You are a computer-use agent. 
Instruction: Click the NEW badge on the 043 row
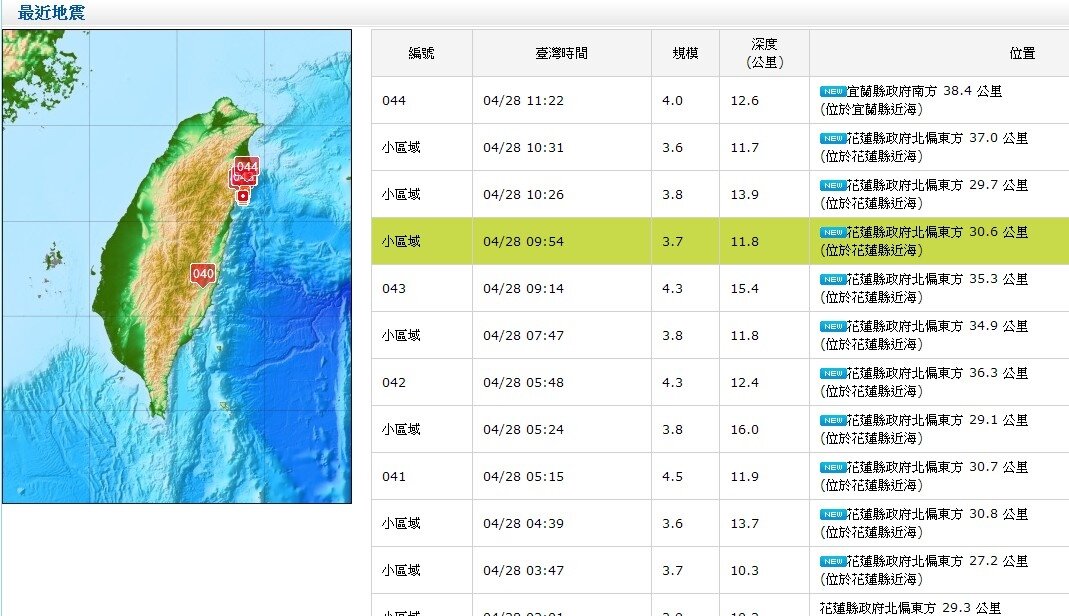click(x=832, y=279)
